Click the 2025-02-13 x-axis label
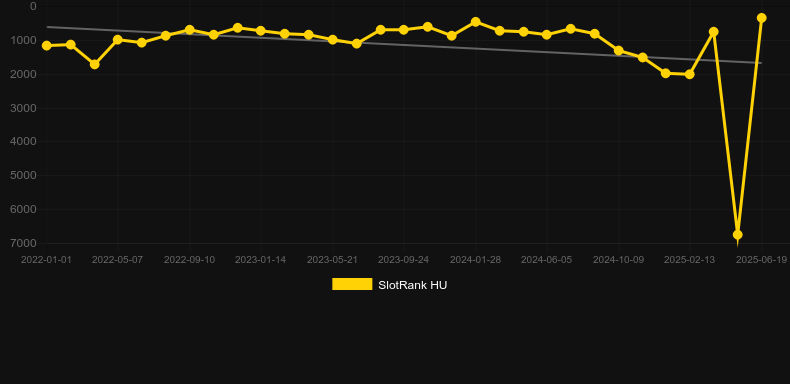 coord(690,260)
